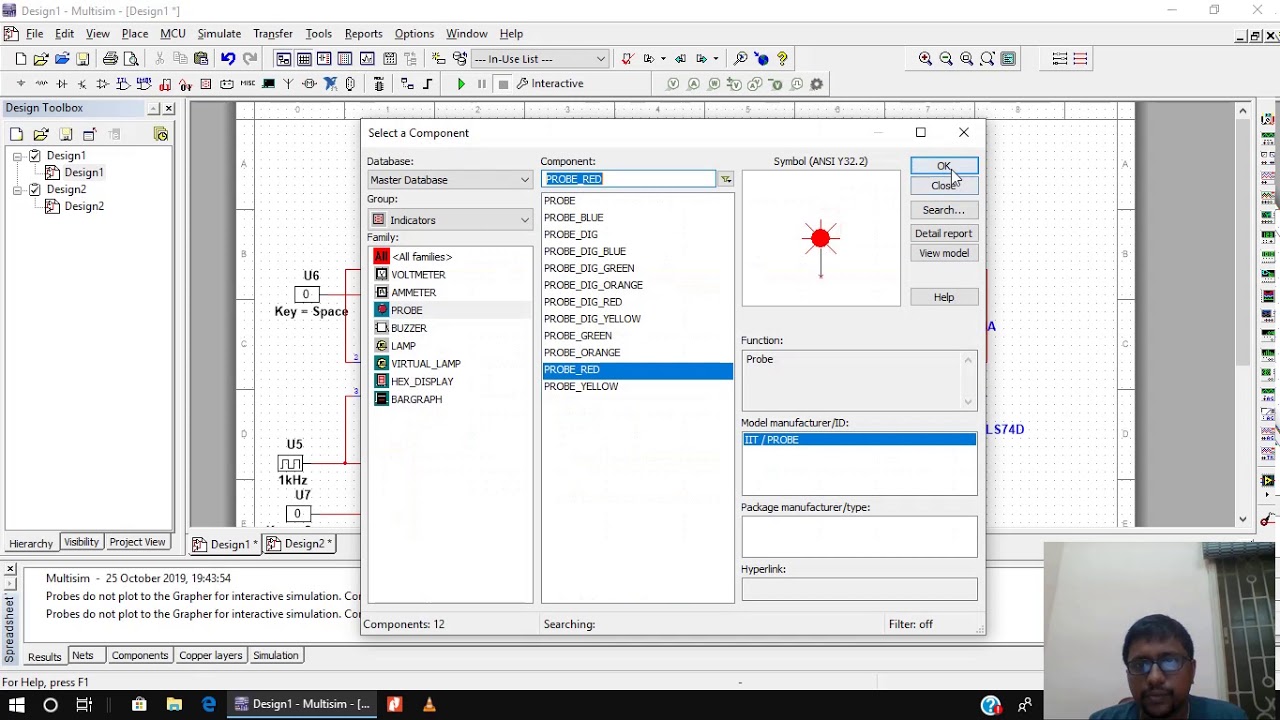Screen dimensions: 1280x720
Task: Click Design Toolbox recent designs clock icon
Action: [161, 134]
